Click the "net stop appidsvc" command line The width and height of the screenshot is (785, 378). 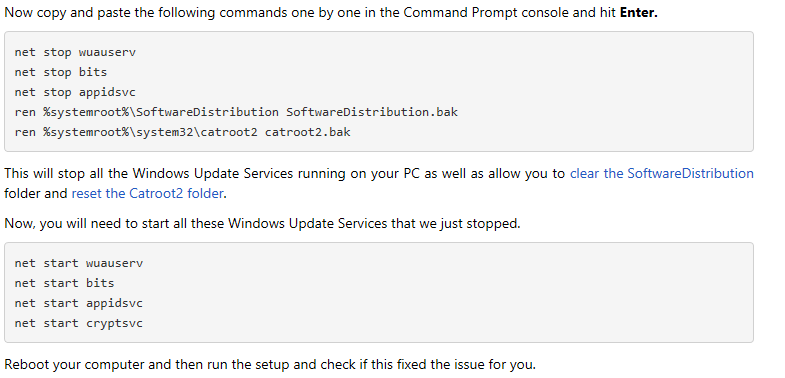pyautogui.click(x=75, y=92)
